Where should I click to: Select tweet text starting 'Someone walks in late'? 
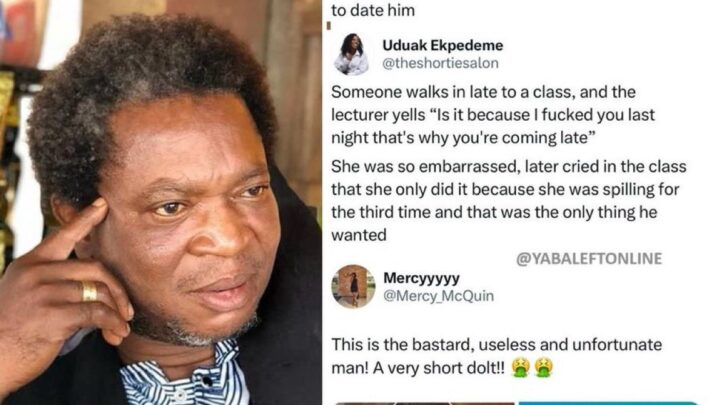tap(493, 115)
